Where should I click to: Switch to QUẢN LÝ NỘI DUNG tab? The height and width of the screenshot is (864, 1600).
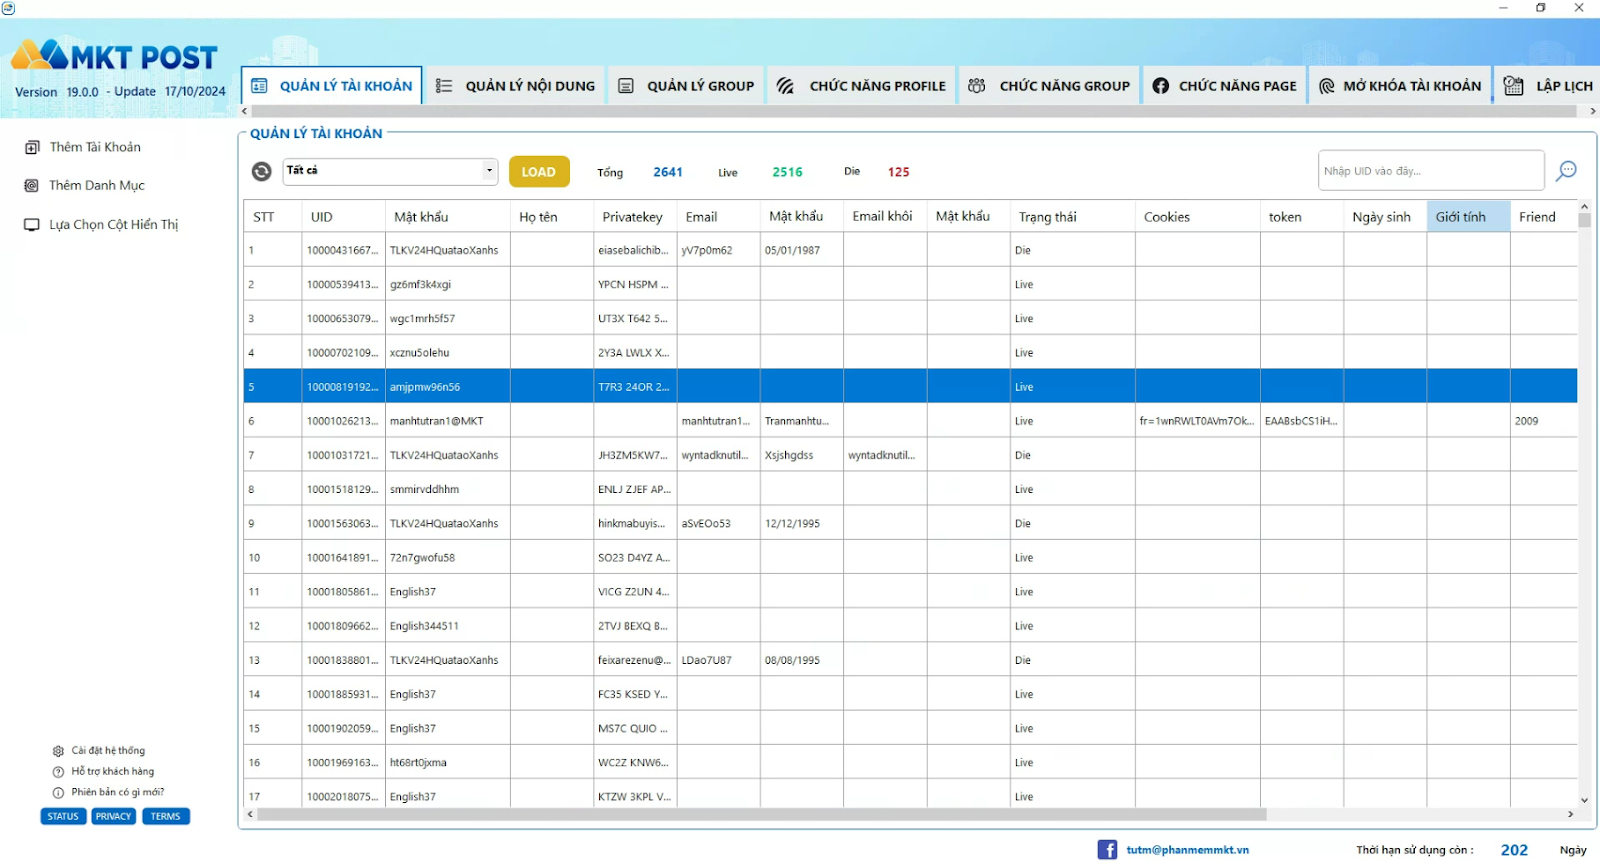515,86
